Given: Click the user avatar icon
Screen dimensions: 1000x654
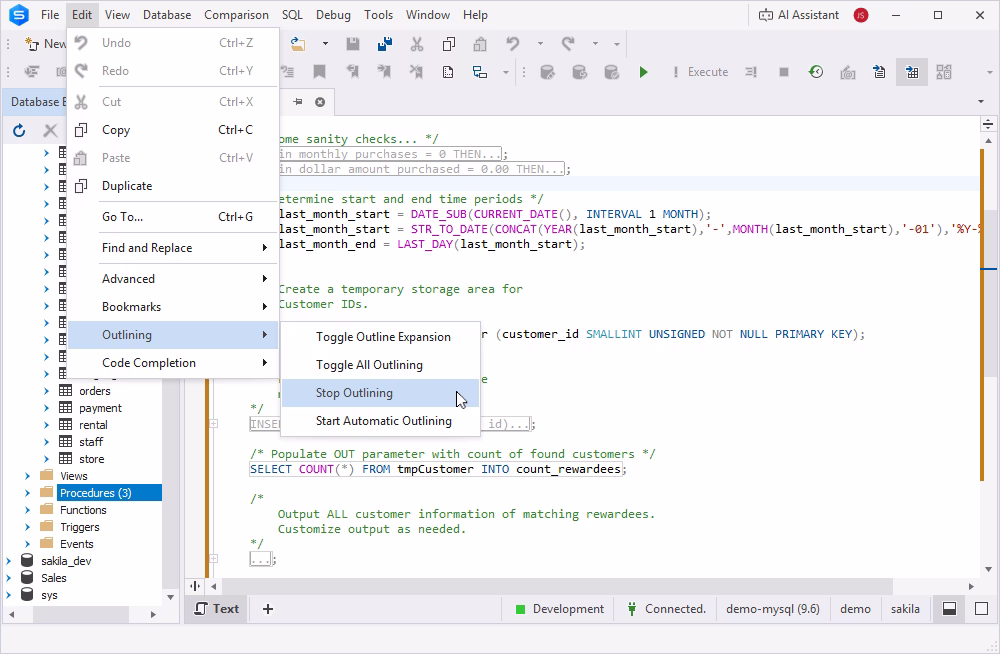Looking at the screenshot, I should pyautogui.click(x=861, y=15).
